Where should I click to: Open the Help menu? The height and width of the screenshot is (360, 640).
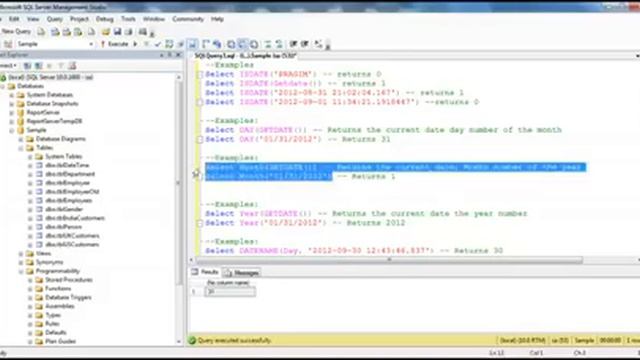pyautogui.click(x=217, y=19)
